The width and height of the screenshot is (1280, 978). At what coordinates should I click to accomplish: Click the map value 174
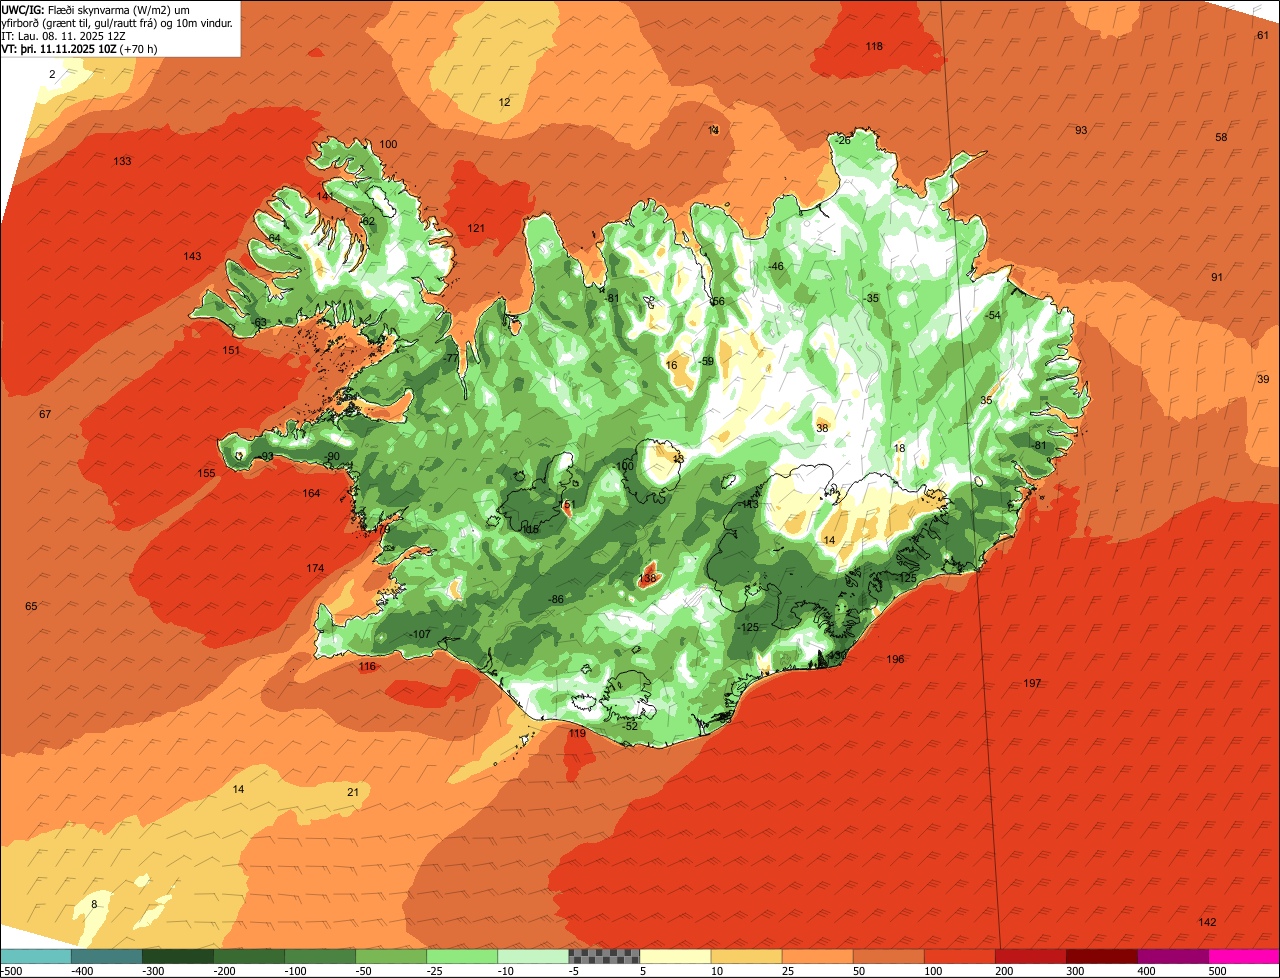(x=315, y=568)
